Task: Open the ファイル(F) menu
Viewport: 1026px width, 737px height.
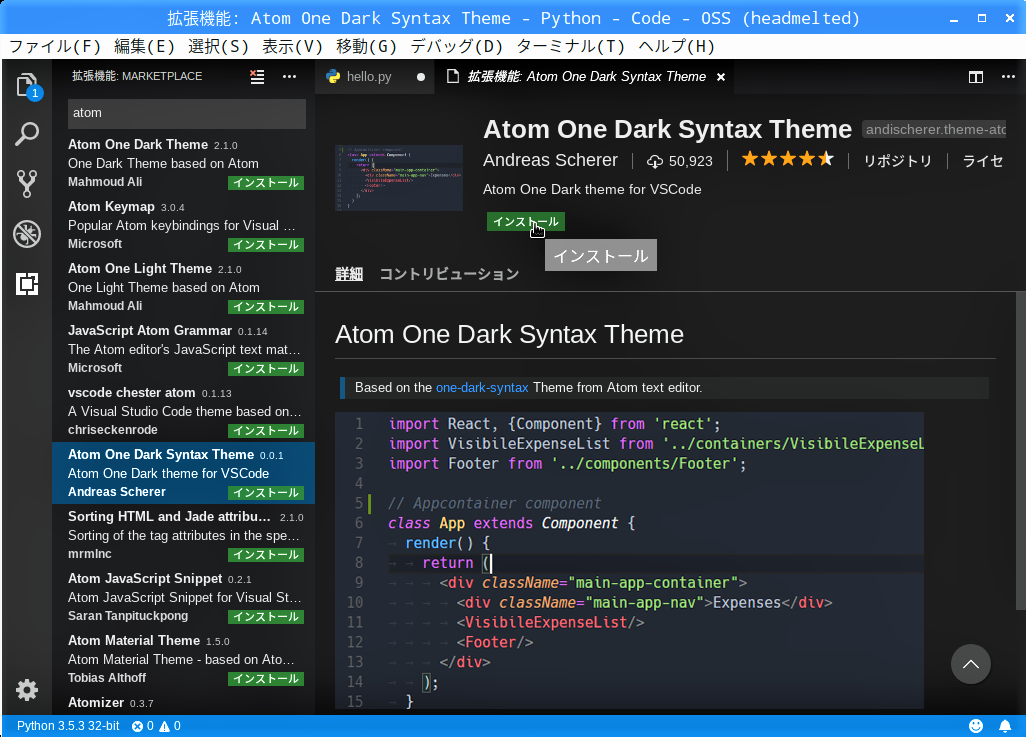Action: 55,46
